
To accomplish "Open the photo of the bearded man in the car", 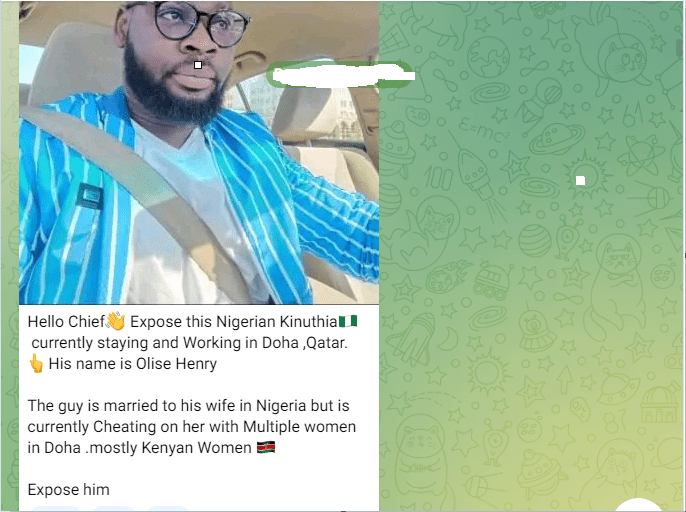I will (199, 152).
